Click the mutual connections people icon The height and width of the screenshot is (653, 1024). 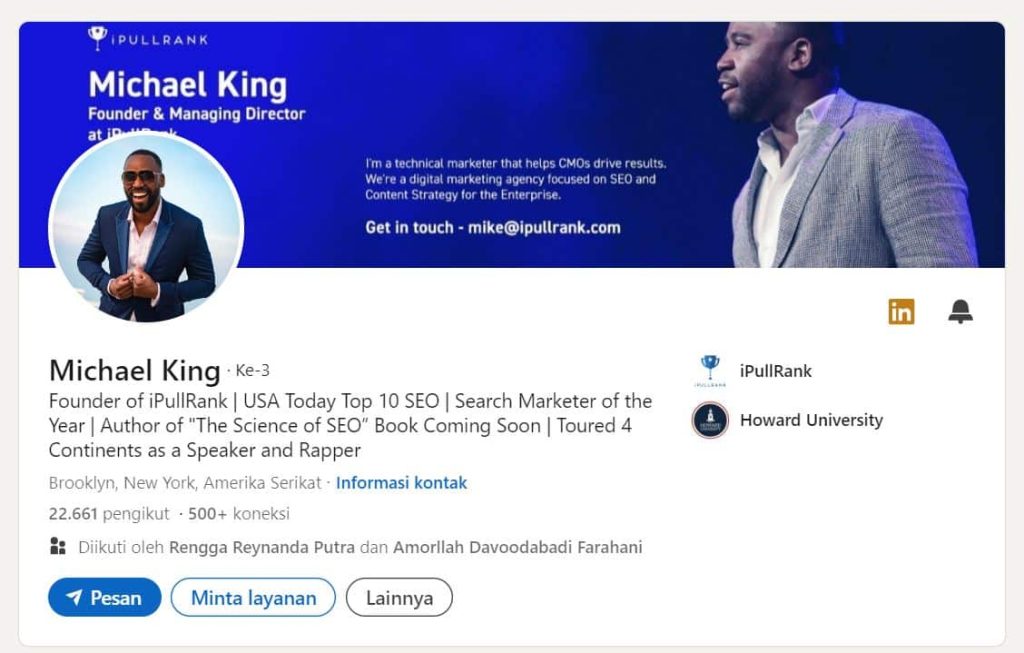[56, 548]
